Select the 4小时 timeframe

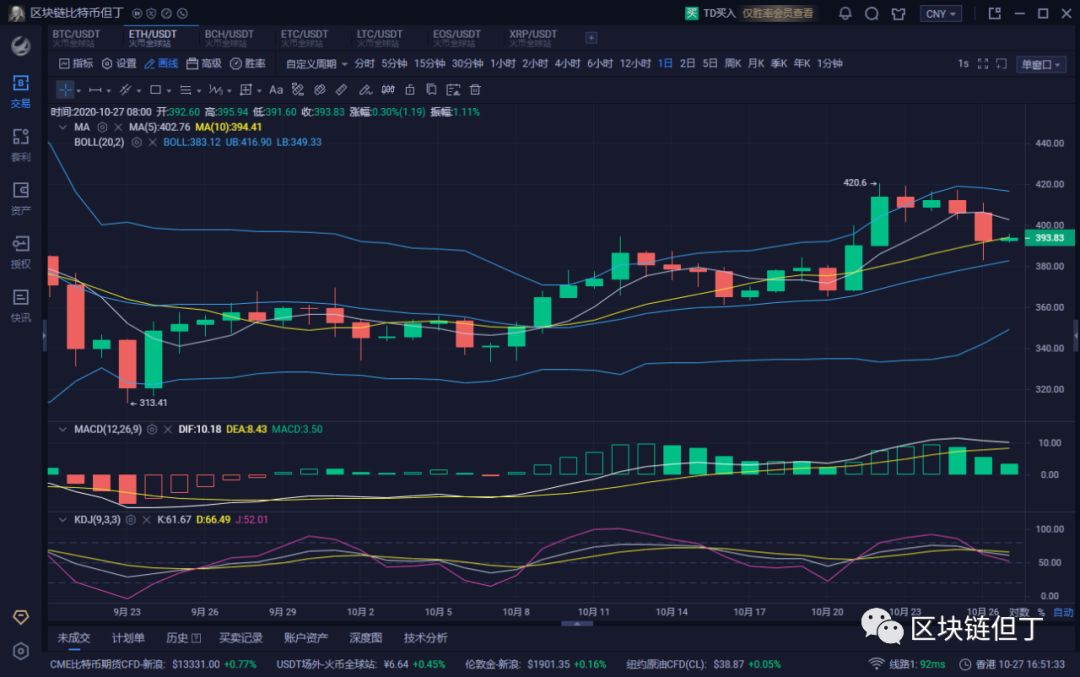[x=567, y=63]
